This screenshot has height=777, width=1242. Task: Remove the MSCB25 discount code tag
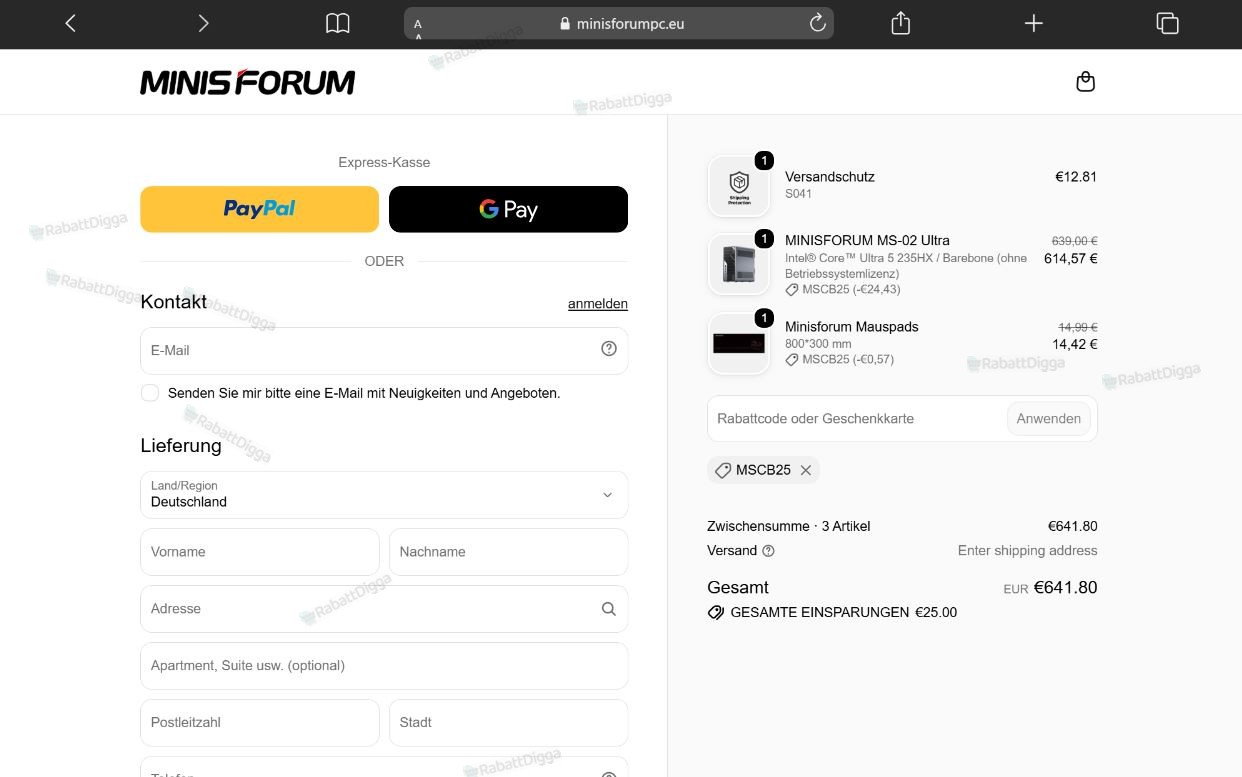tap(805, 470)
